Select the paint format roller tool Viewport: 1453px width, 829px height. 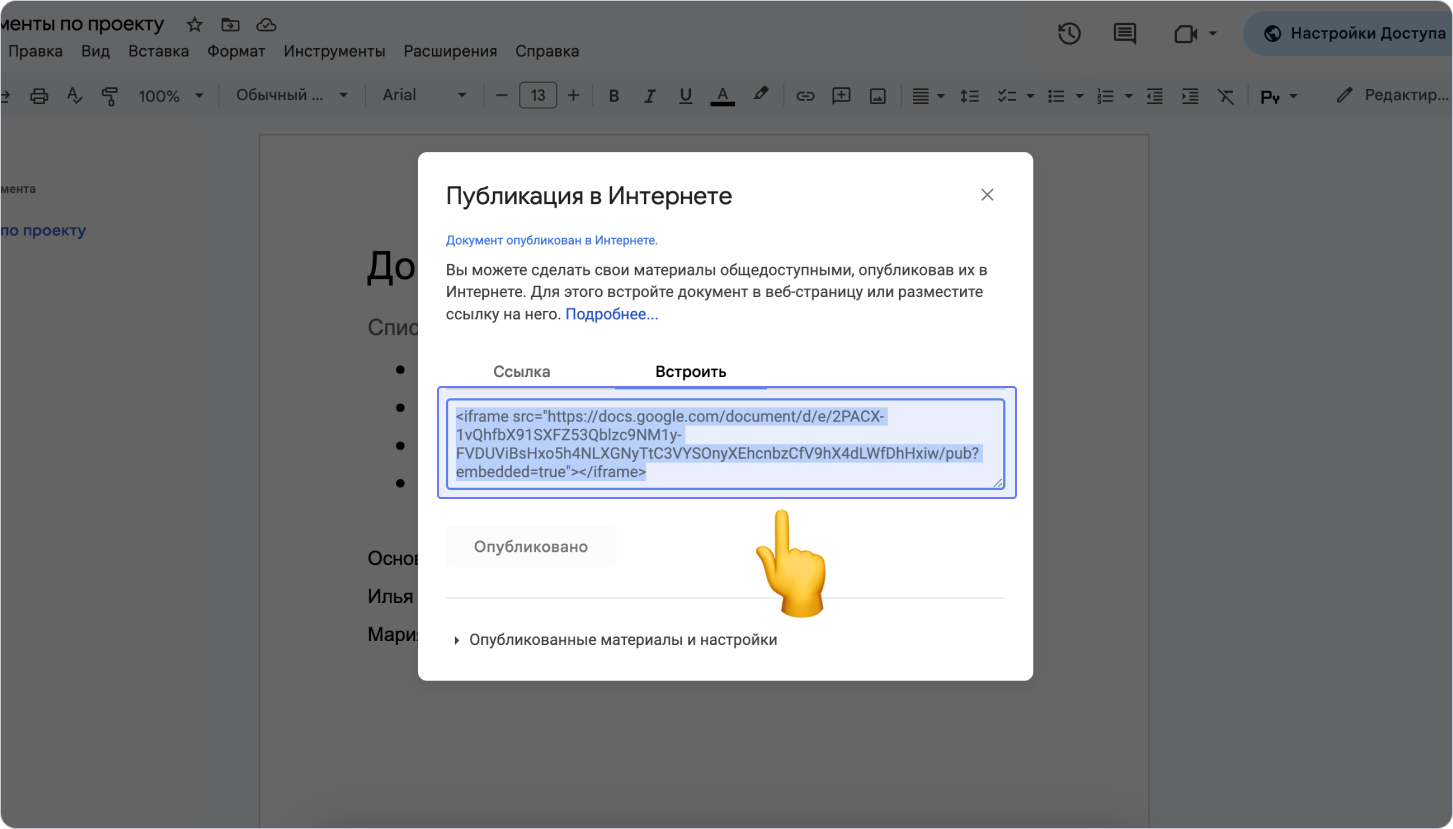click(x=110, y=96)
